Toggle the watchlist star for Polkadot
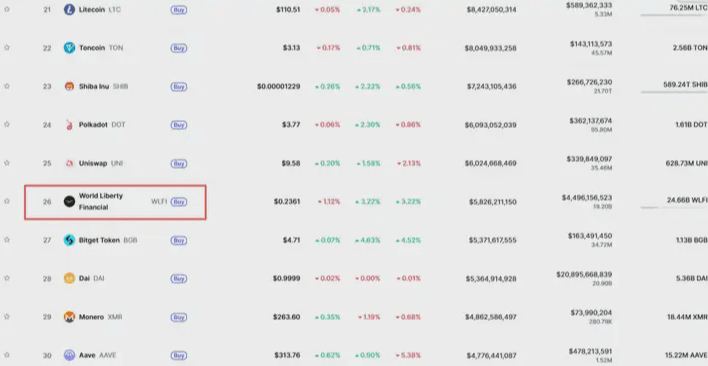The width and height of the screenshot is (708, 366). pyautogui.click(x=7, y=124)
